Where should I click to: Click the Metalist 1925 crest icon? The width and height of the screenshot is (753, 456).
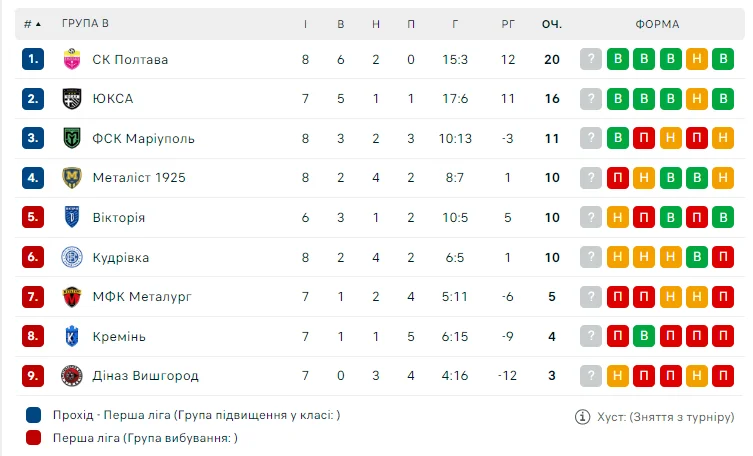(x=71, y=178)
